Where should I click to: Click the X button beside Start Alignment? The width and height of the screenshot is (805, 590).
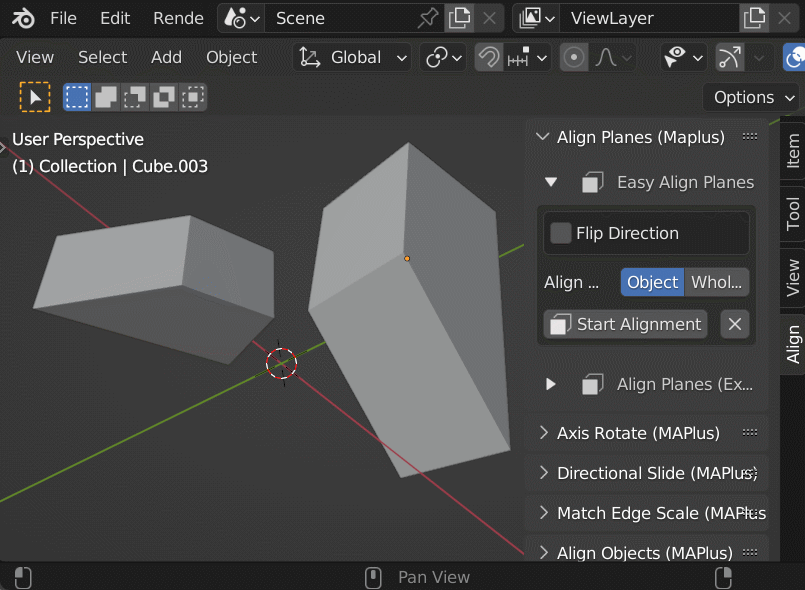(735, 324)
